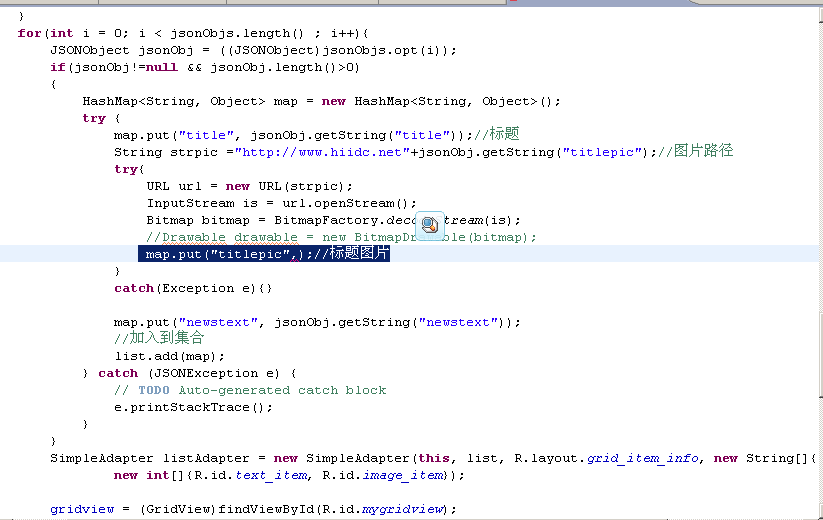Click the "http://www.hiidc.net" string literal
823x520 pixels.
tap(322, 152)
